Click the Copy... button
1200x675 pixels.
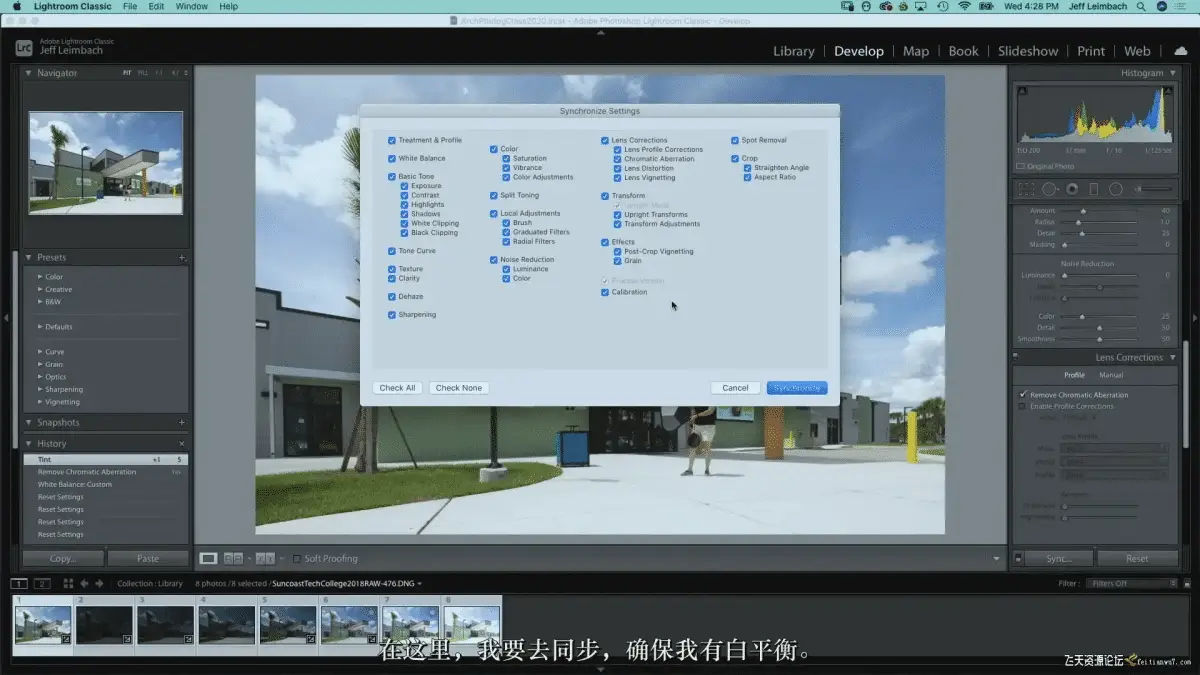pyautogui.click(x=63, y=559)
